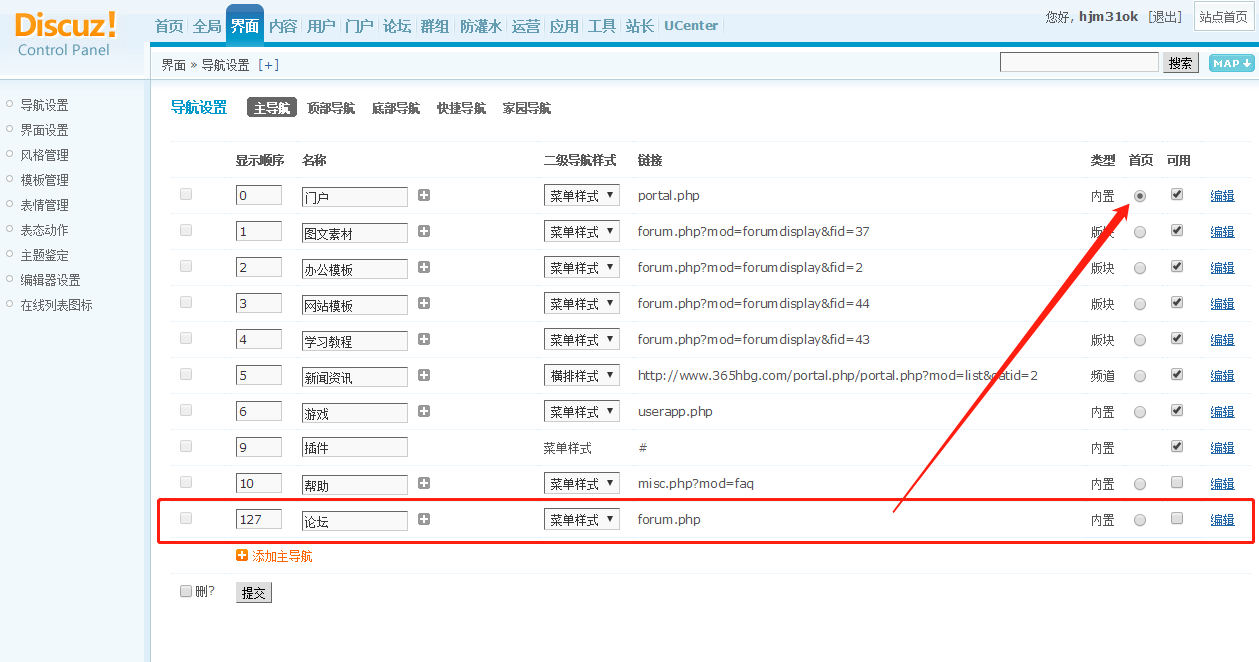The height and width of the screenshot is (662, 1259).
Task: Switch to 顶部导航 tab
Action: coord(331,108)
